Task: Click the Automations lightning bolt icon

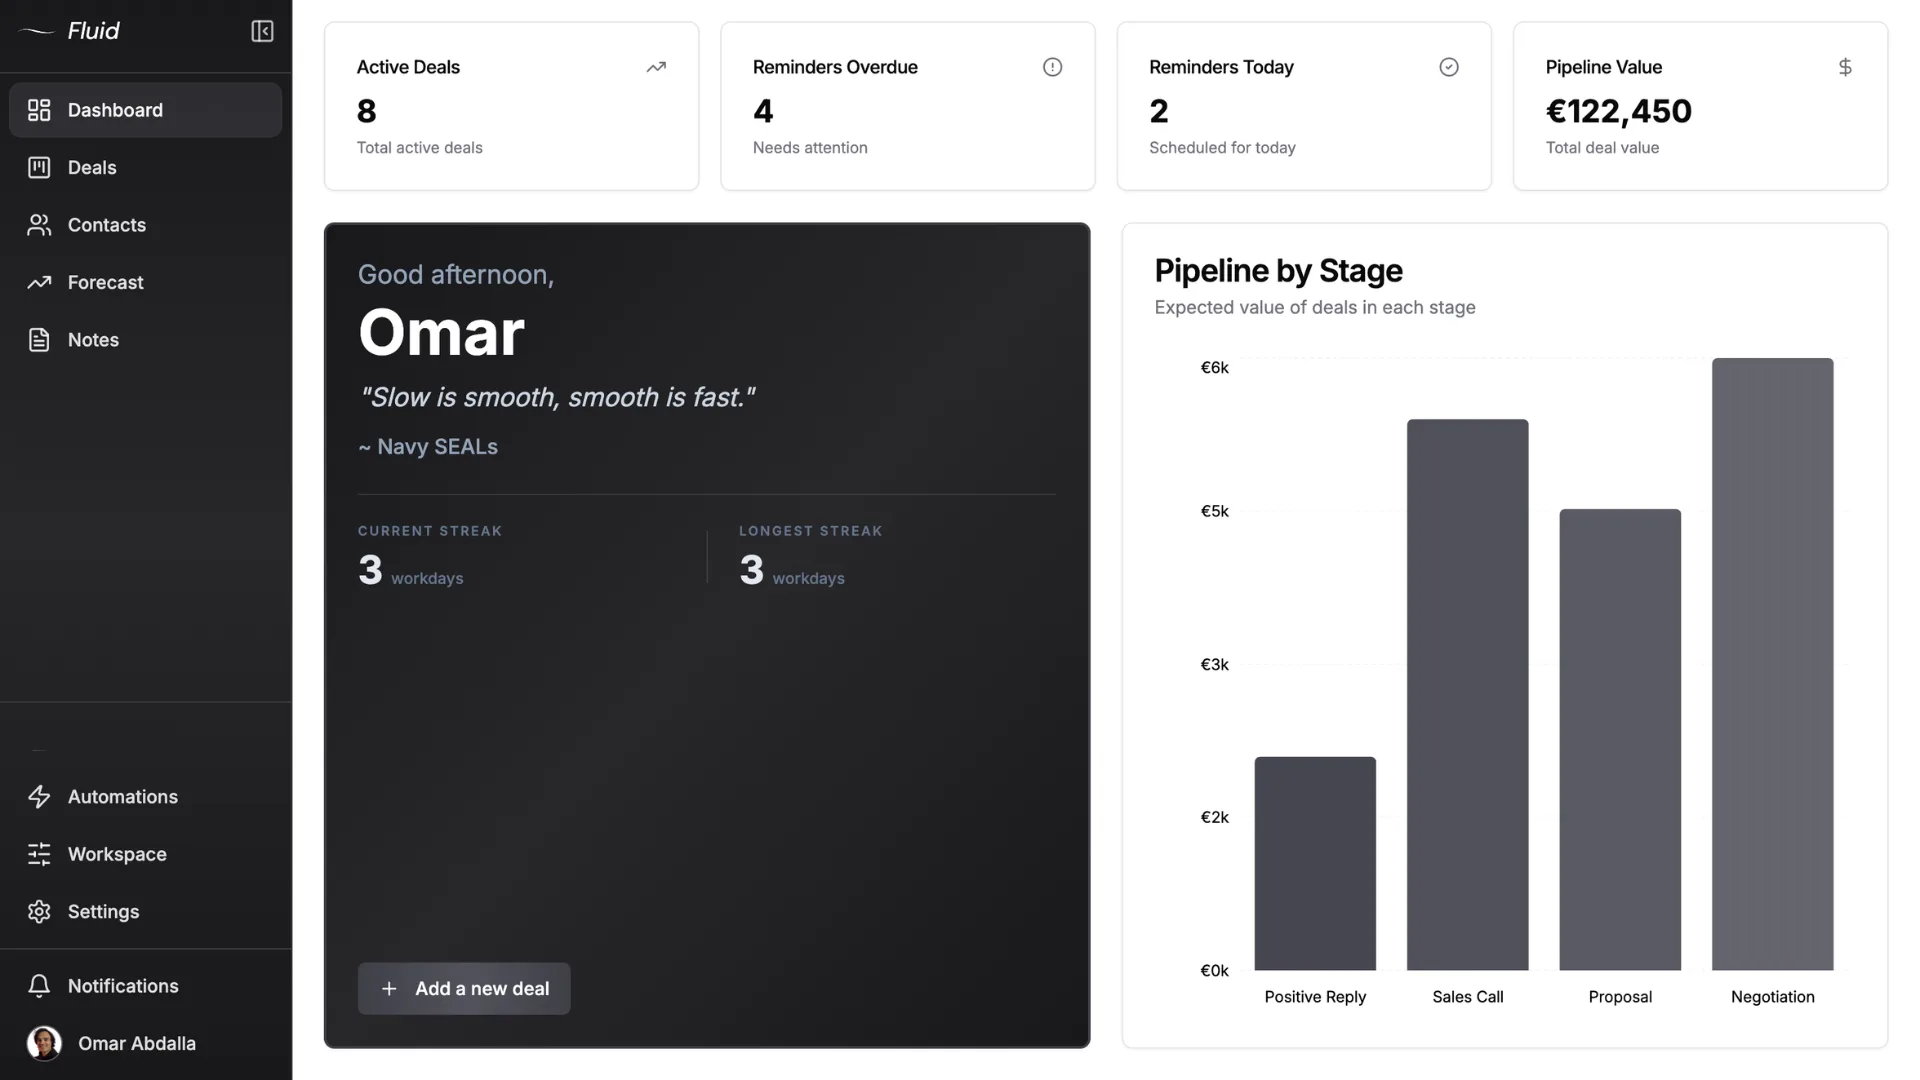Action: [x=39, y=797]
